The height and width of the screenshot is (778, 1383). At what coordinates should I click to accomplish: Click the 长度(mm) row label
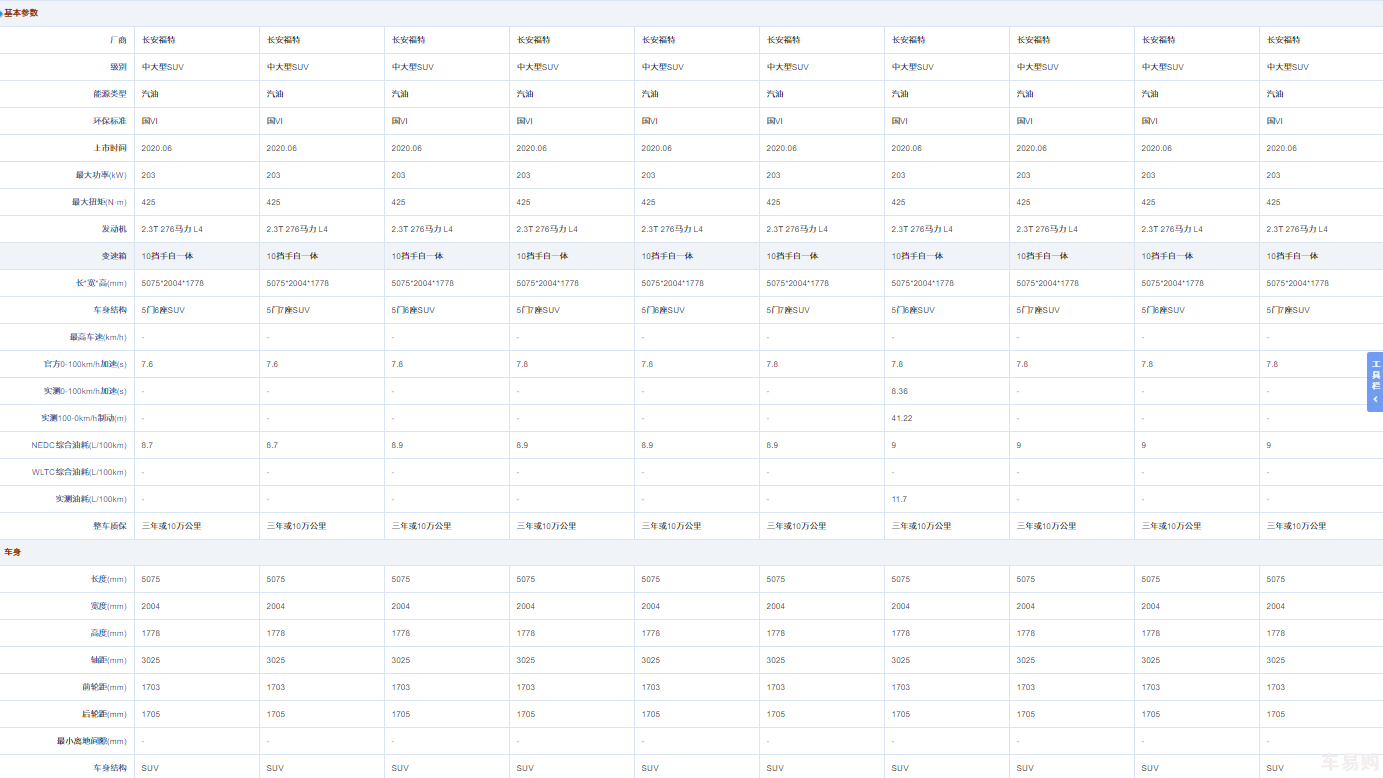tap(108, 579)
